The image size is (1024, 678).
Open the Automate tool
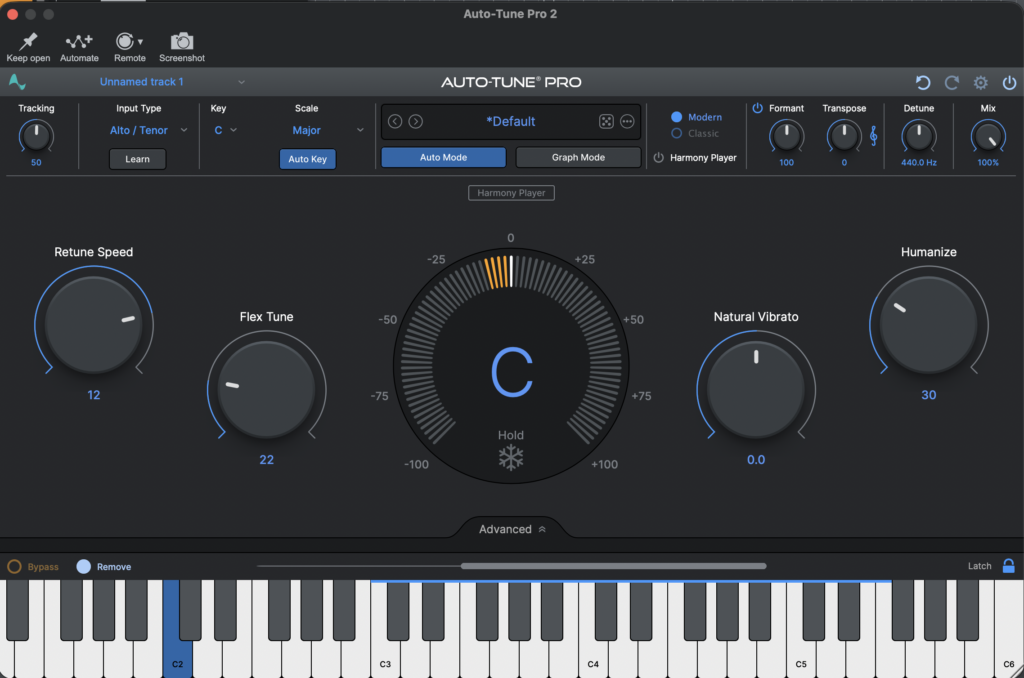tap(79, 42)
